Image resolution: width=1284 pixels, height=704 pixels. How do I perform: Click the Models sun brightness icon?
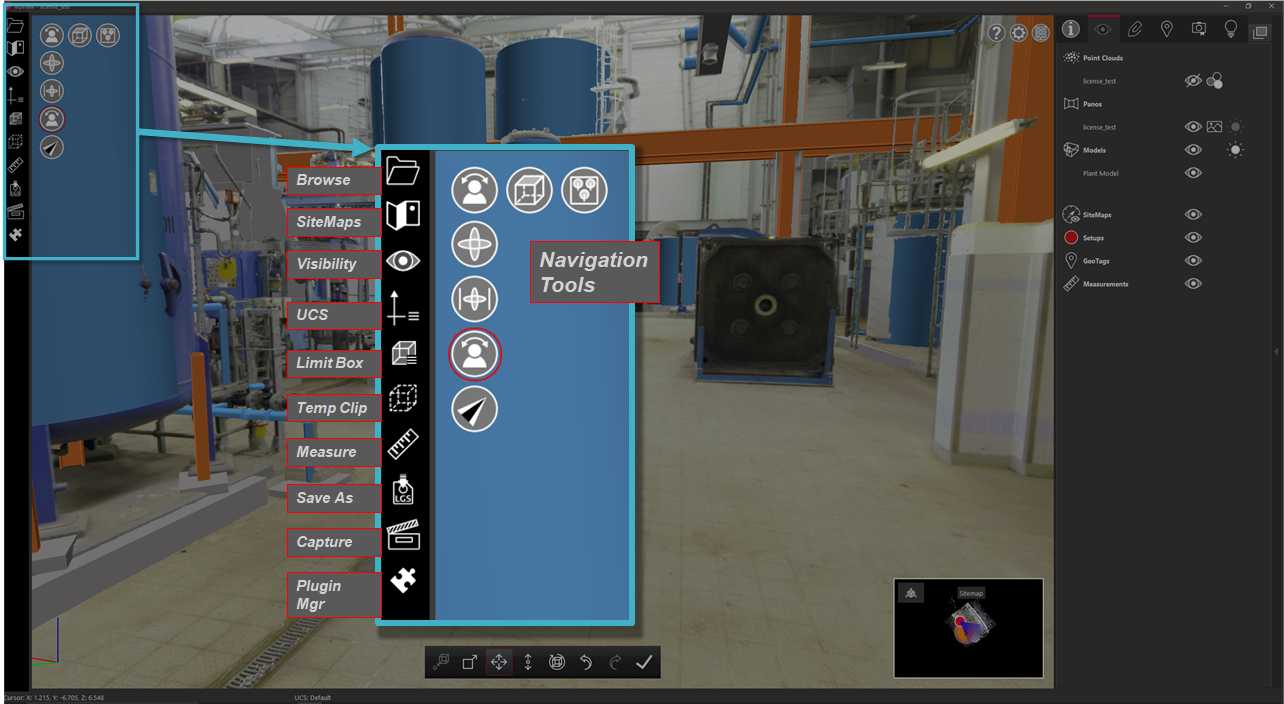pyautogui.click(x=1236, y=150)
